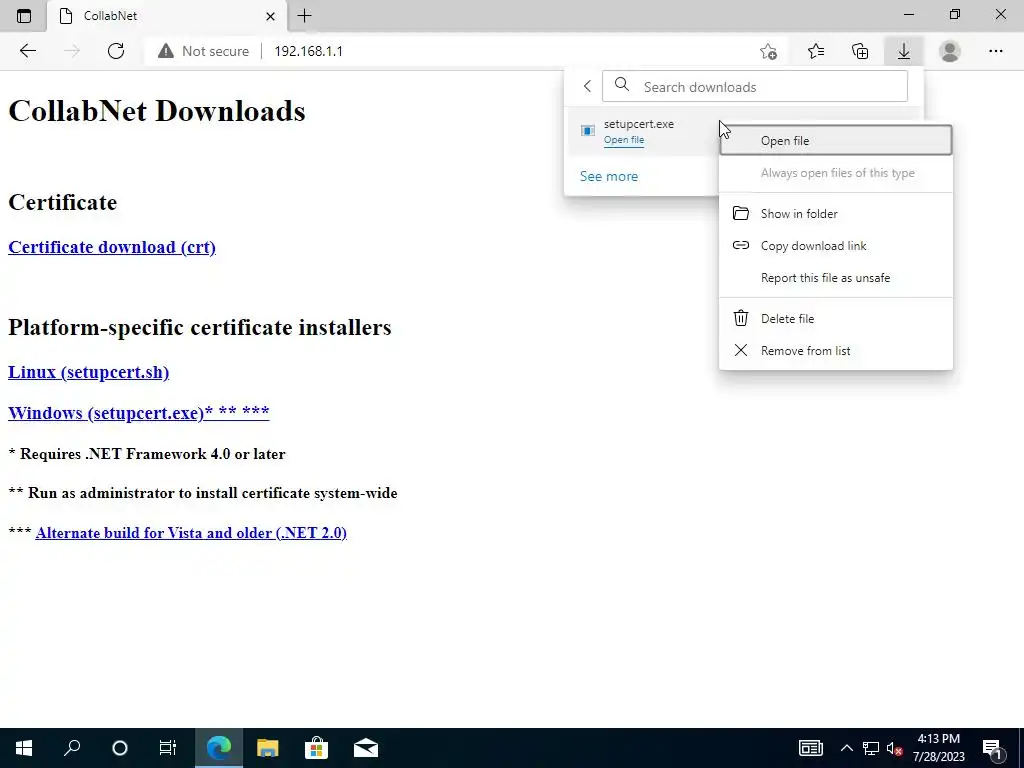Screen dimensions: 1024x768
Task: Open Microsoft Store from the taskbar
Action: (316, 748)
